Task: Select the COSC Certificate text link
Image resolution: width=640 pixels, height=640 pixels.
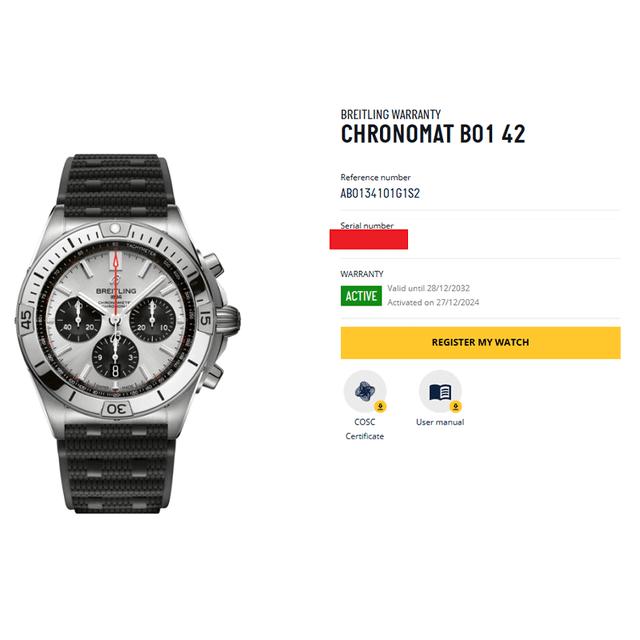Action: click(364, 429)
